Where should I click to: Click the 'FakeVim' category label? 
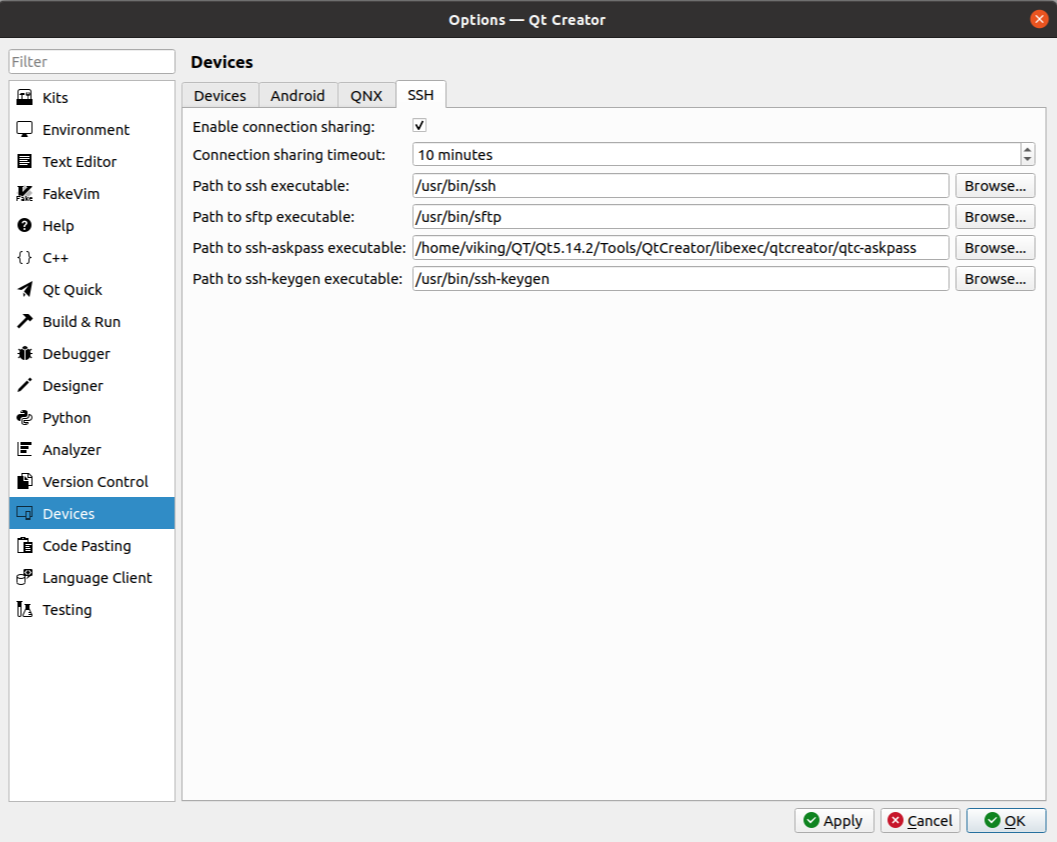[x=71, y=193]
